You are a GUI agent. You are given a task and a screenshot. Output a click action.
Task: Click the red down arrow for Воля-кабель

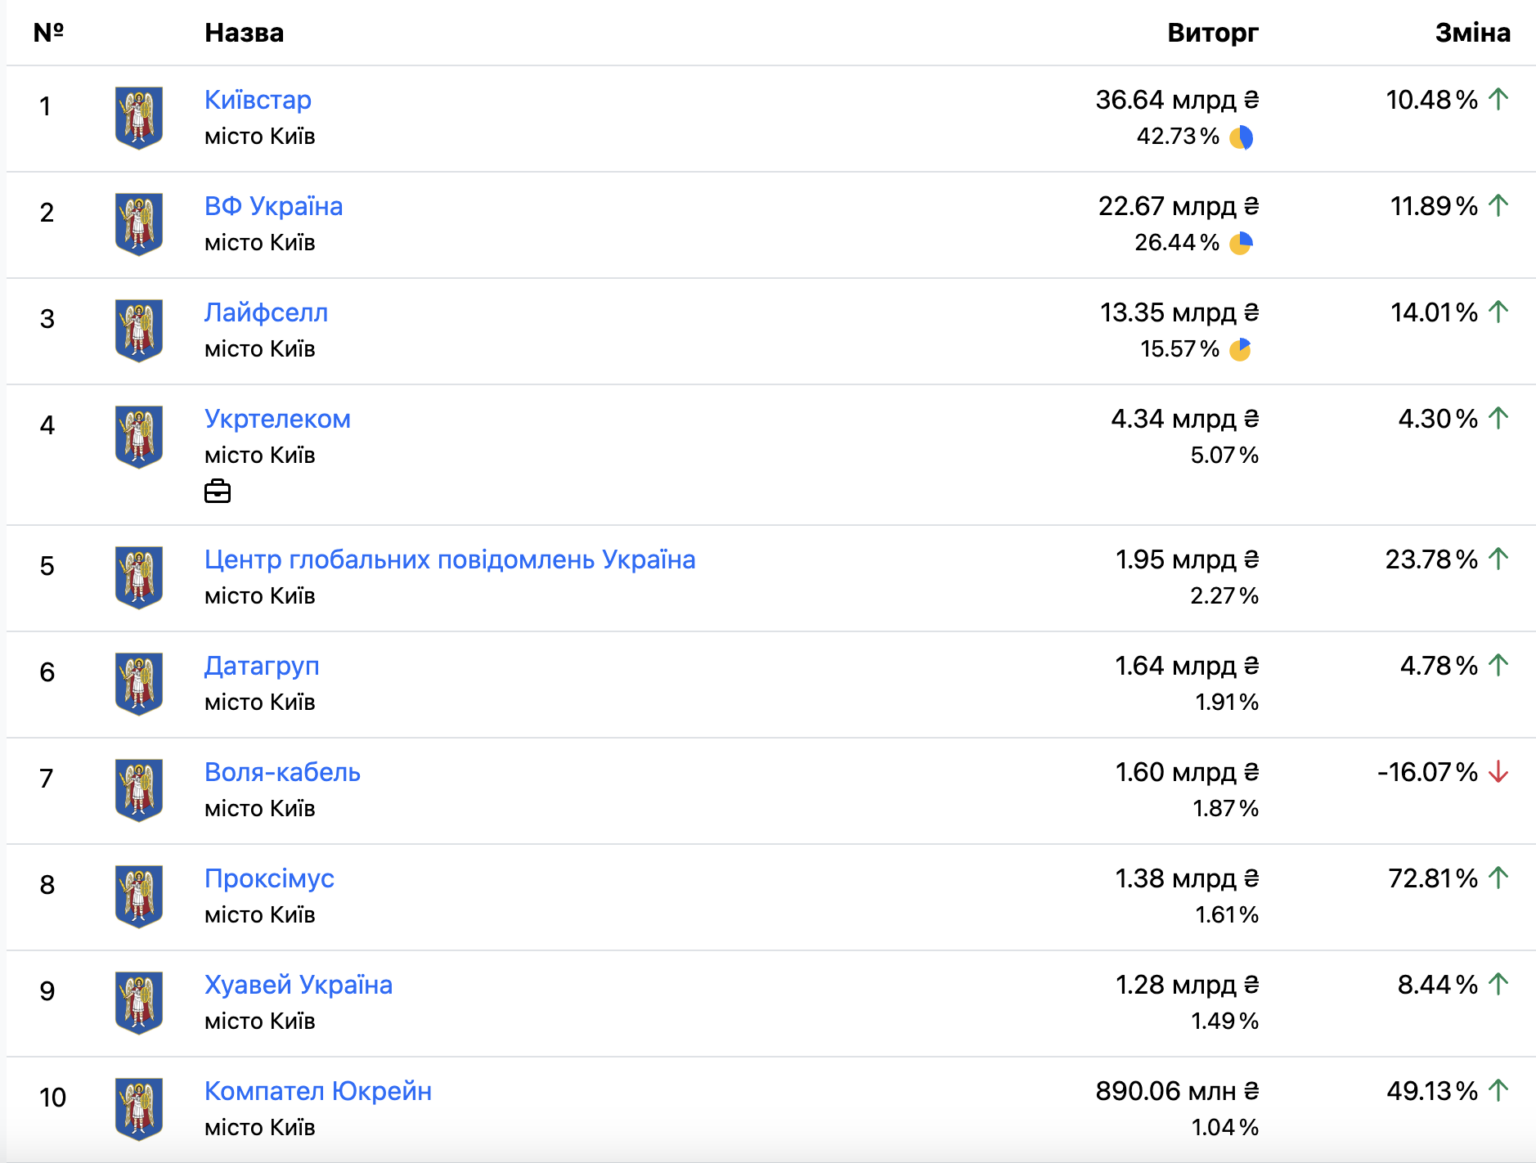(1498, 772)
